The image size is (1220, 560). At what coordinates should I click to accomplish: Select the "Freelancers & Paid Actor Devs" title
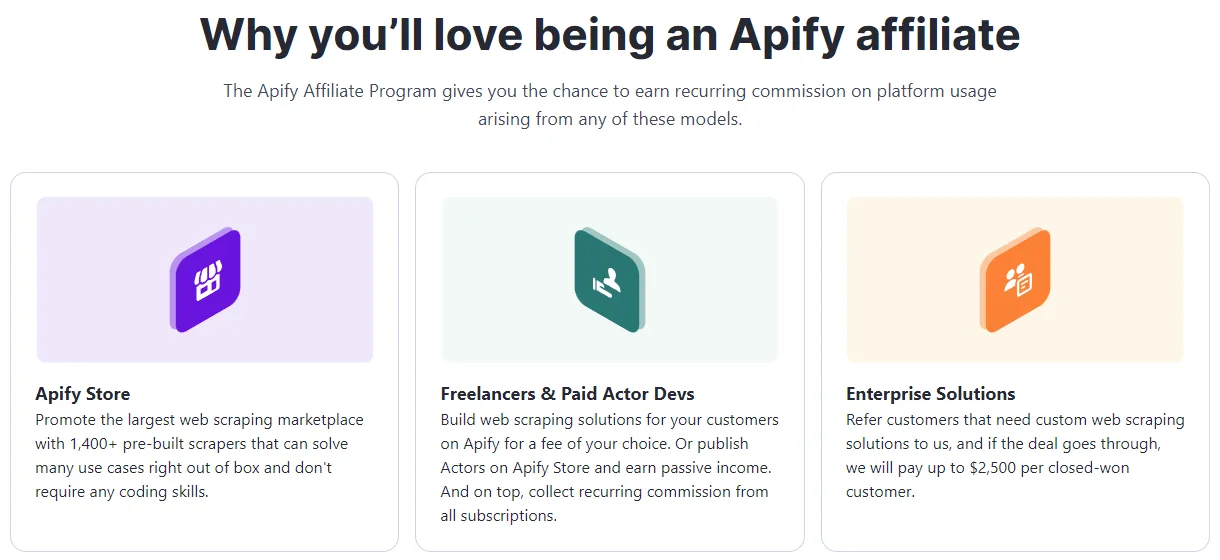click(x=567, y=394)
